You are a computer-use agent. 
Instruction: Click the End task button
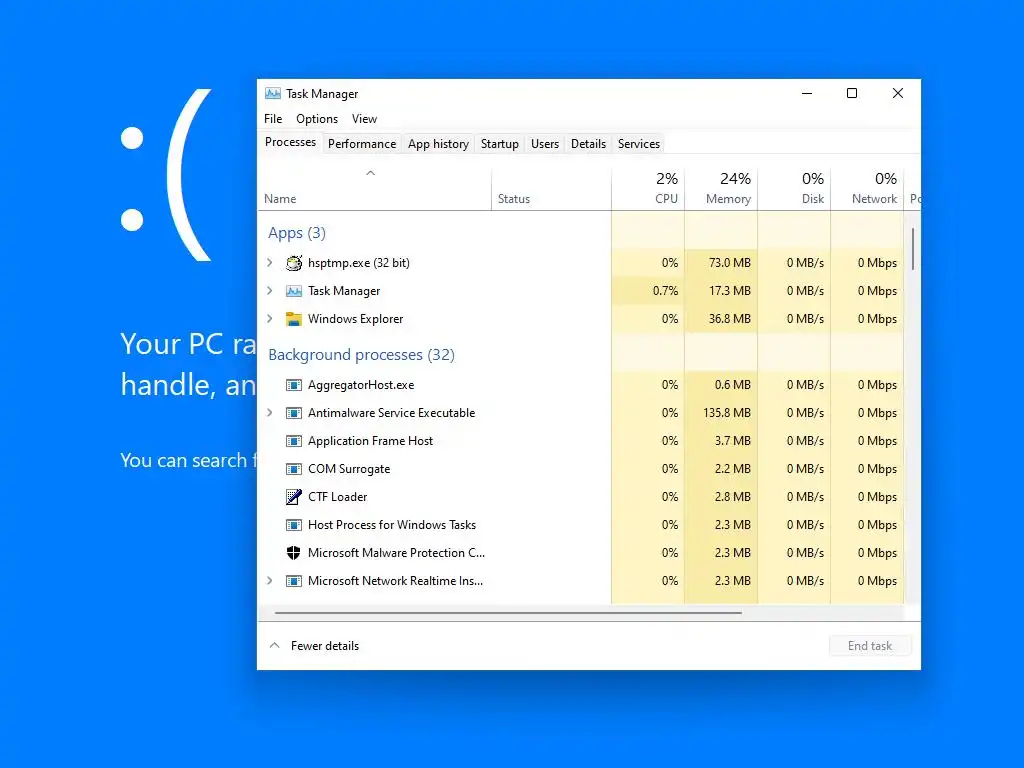[x=870, y=646]
